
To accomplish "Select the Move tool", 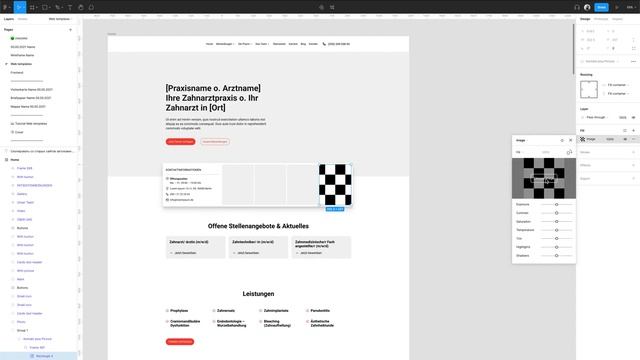I will (x=19, y=7).
